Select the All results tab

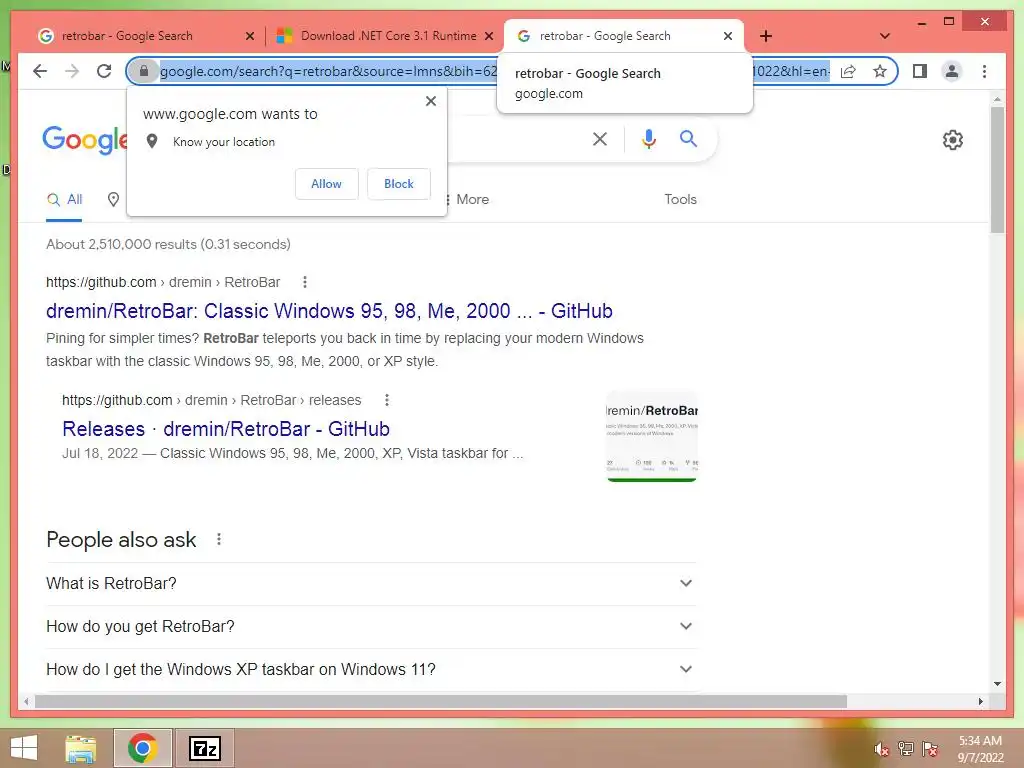pyautogui.click(x=64, y=200)
